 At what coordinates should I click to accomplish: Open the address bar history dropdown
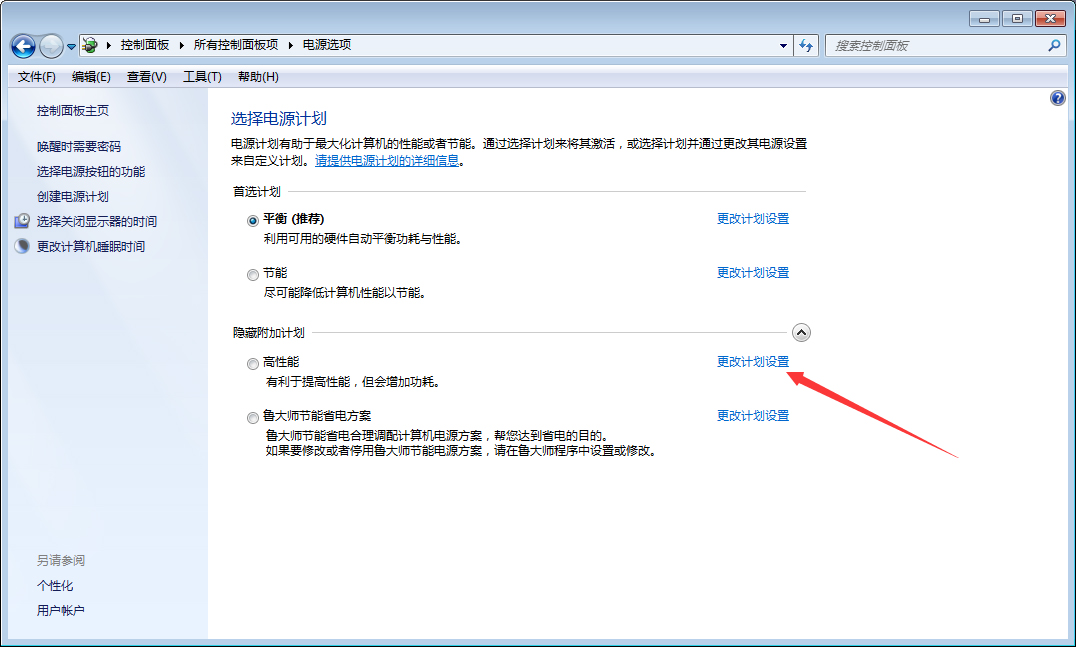(x=782, y=45)
